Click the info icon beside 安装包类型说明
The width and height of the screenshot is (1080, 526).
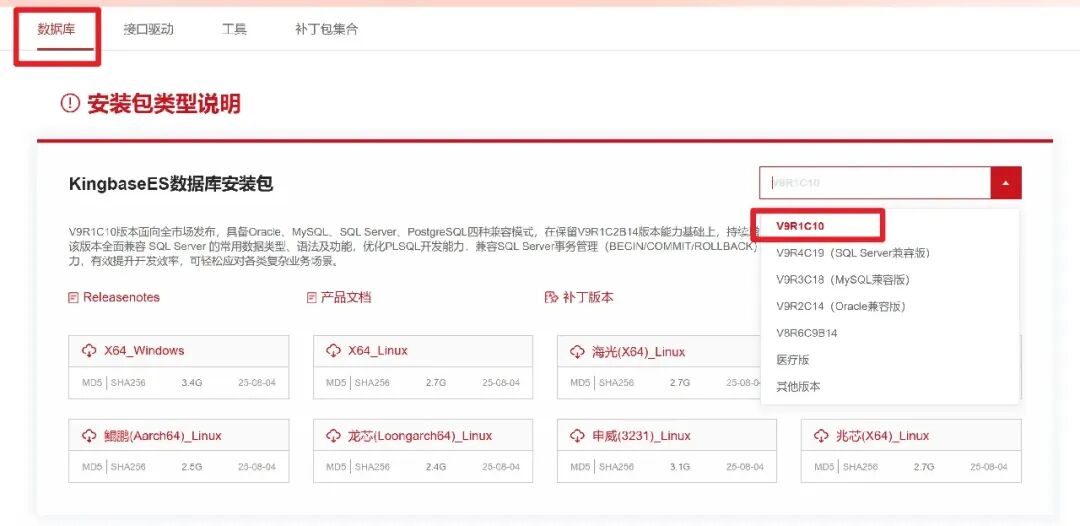coord(71,103)
